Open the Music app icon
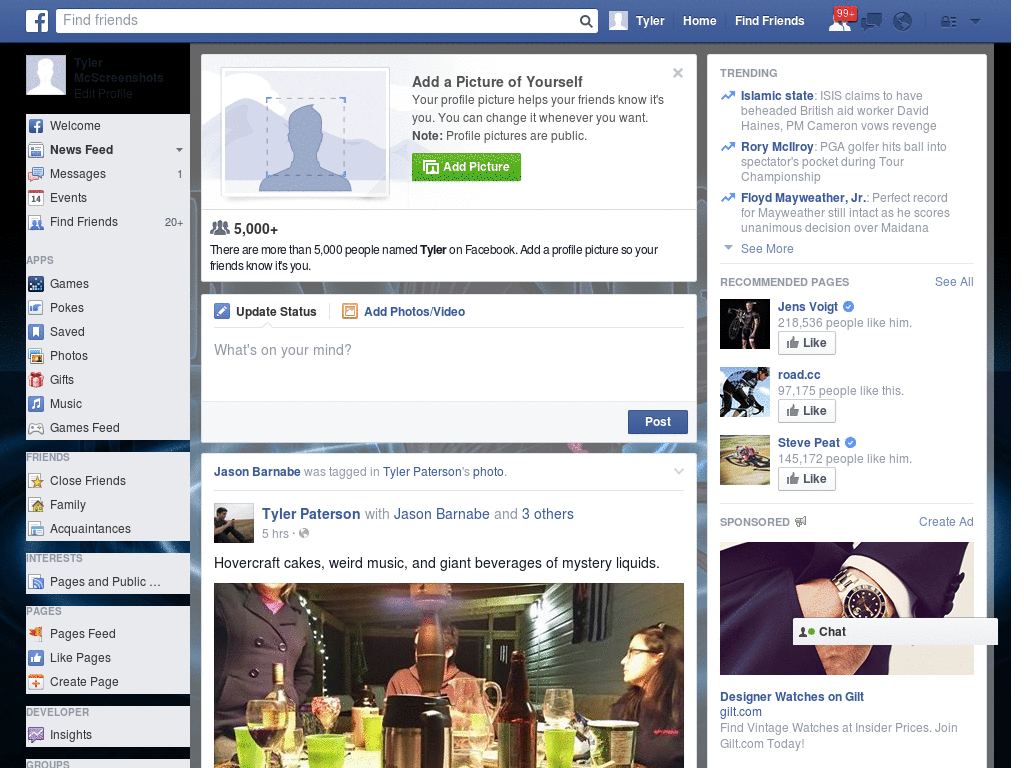The image size is (1024, 768). click(36, 404)
